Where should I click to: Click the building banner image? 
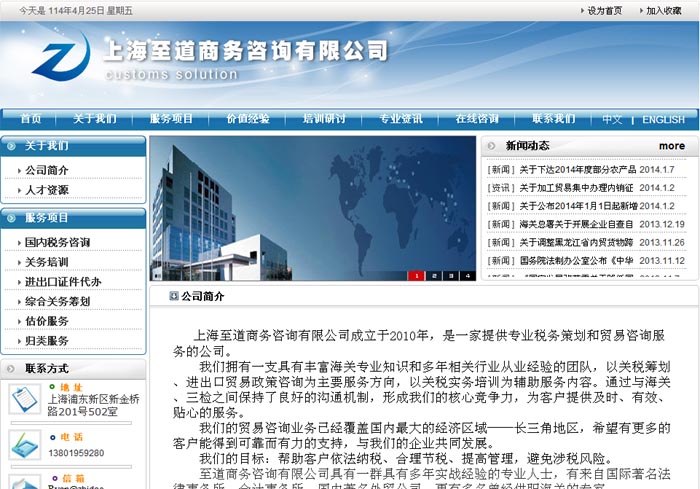tap(312, 208)
